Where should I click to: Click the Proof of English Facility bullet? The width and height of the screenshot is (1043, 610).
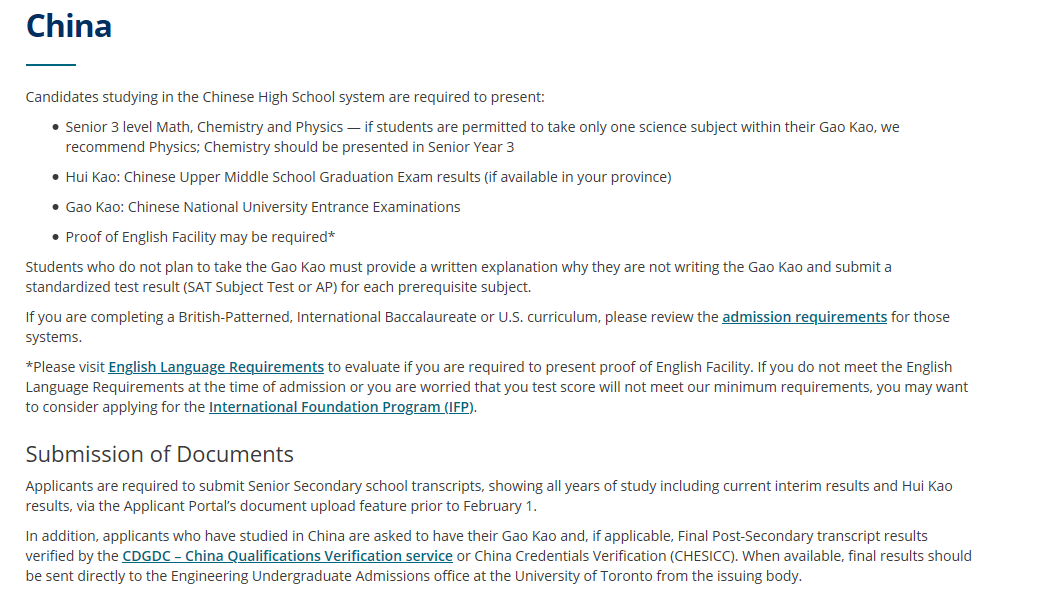(x=200, y=237)
